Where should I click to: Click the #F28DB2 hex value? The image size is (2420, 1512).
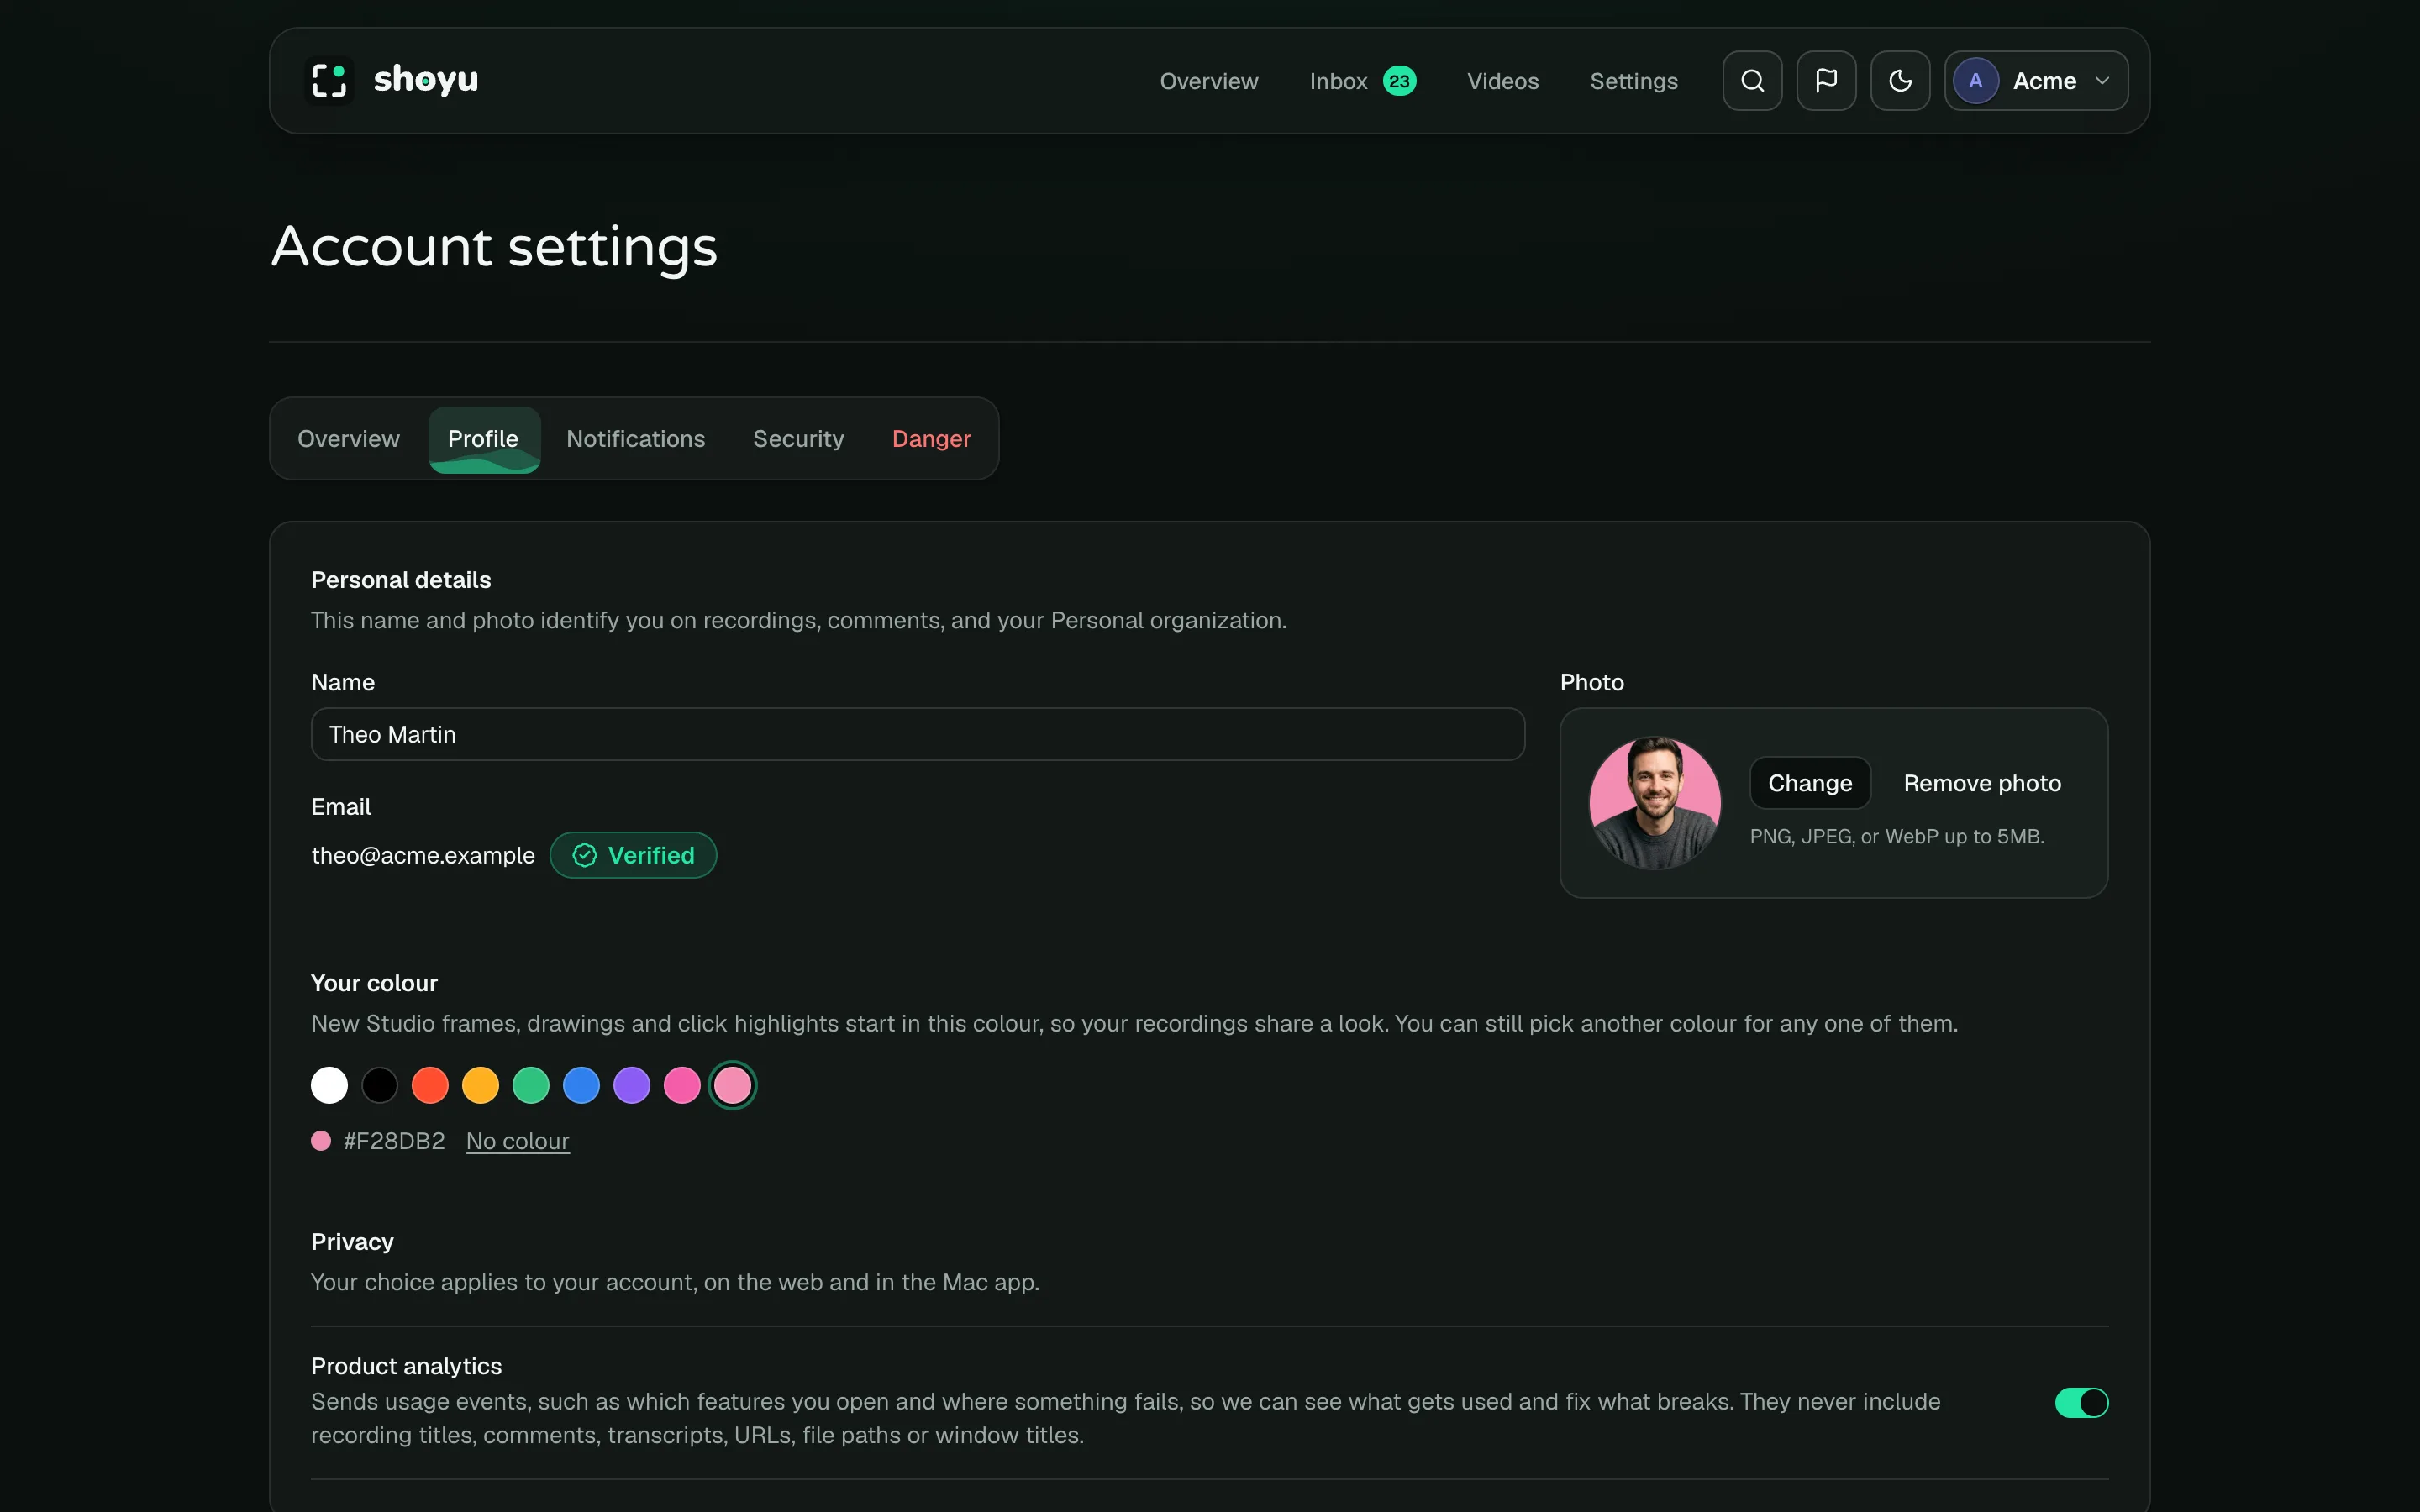394,1141
